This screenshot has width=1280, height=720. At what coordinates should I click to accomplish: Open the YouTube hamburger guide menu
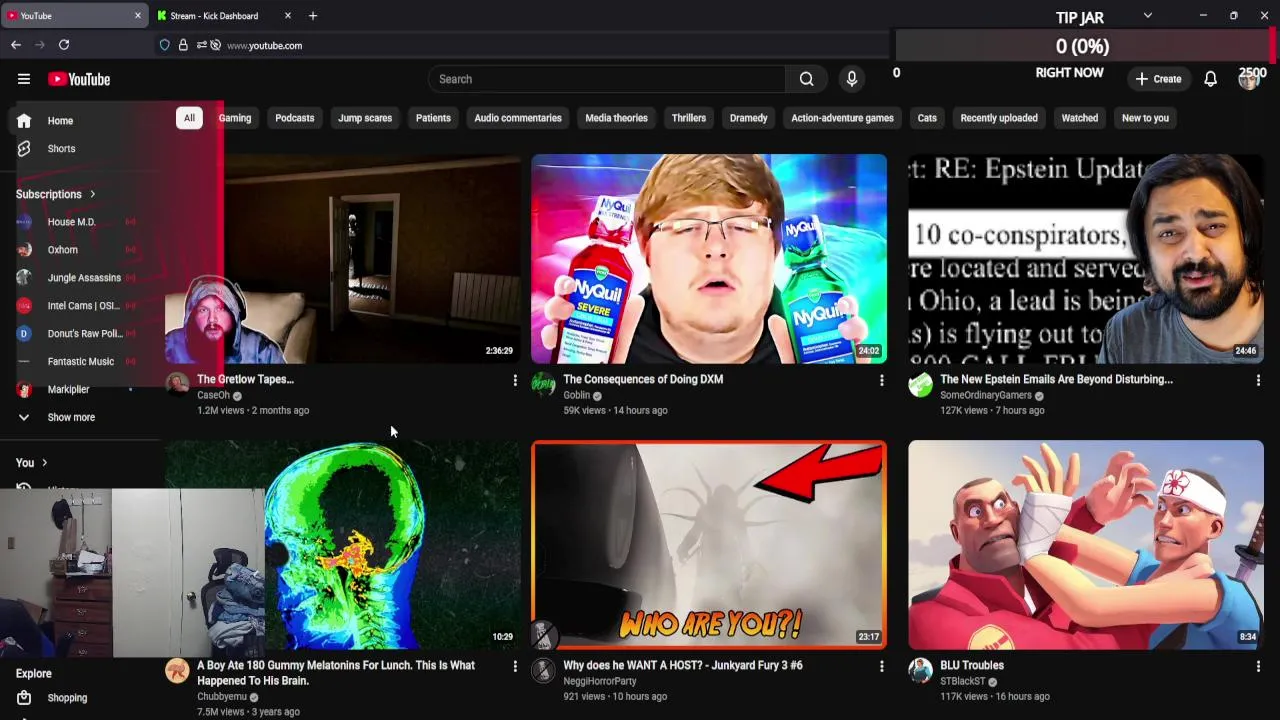24,79
